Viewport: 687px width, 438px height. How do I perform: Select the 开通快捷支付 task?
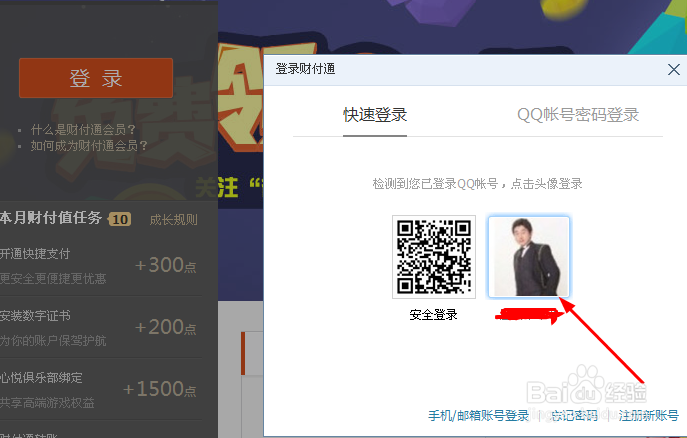click(35, 254)
